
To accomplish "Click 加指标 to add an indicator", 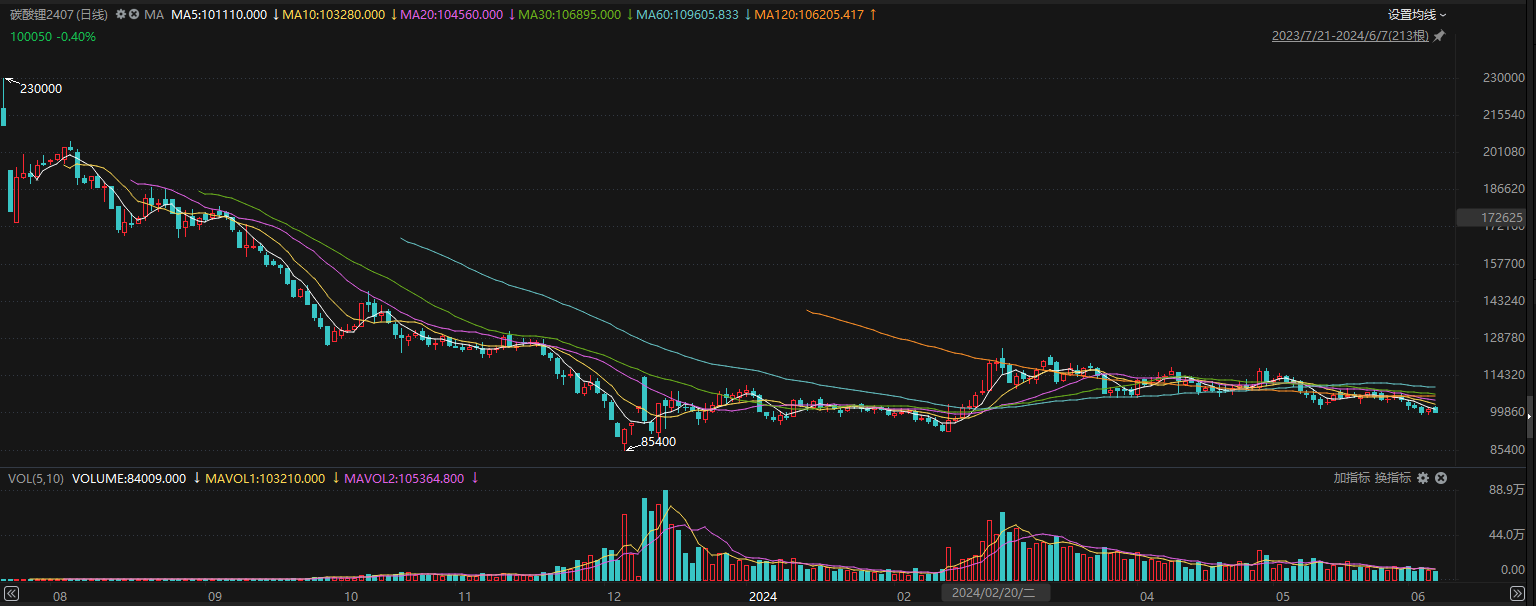I will (x=1351, y=478).
